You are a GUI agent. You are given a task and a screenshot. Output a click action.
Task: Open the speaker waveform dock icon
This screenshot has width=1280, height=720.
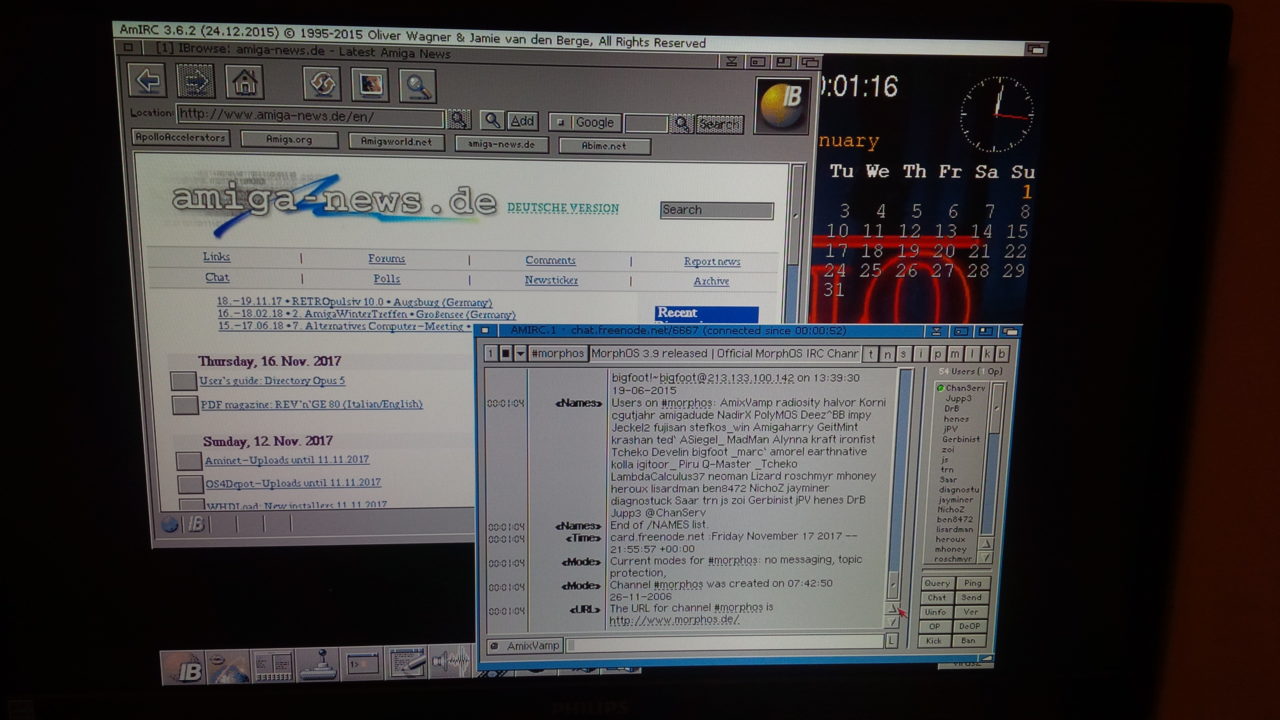pos(450,661)
